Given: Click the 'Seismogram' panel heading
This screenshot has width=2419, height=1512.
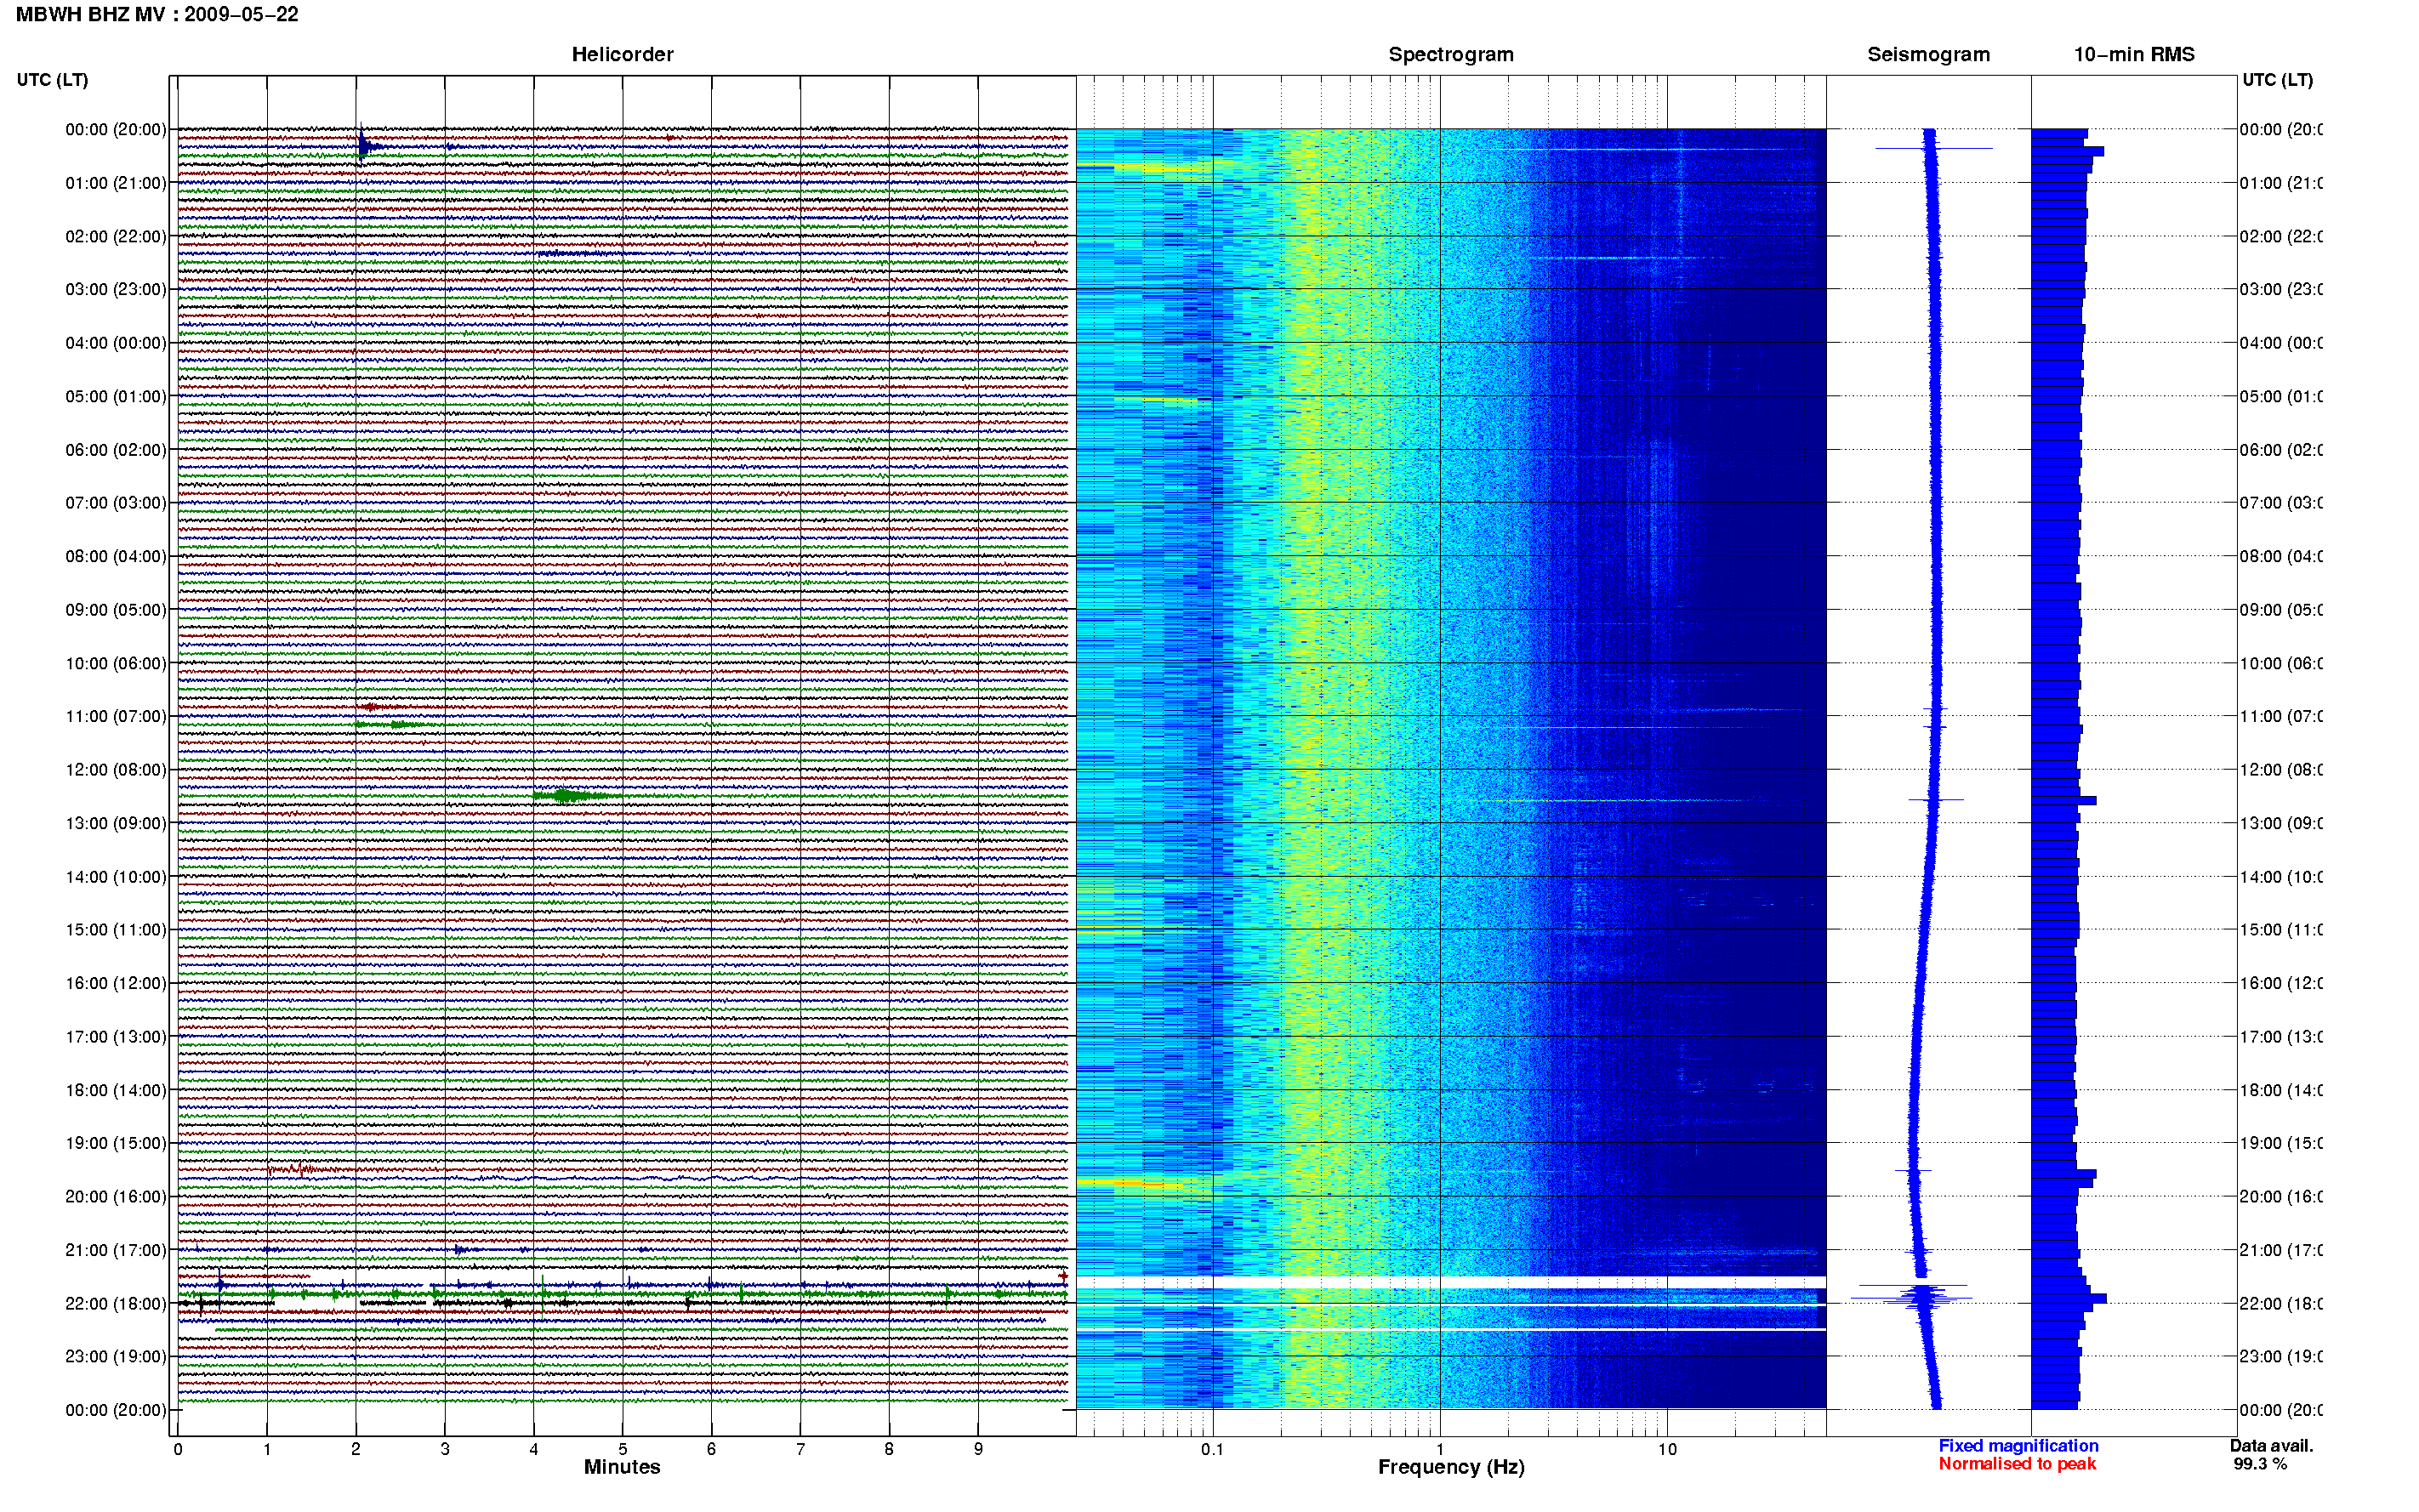Looking at the screenshot, I should click(1929, 54).
